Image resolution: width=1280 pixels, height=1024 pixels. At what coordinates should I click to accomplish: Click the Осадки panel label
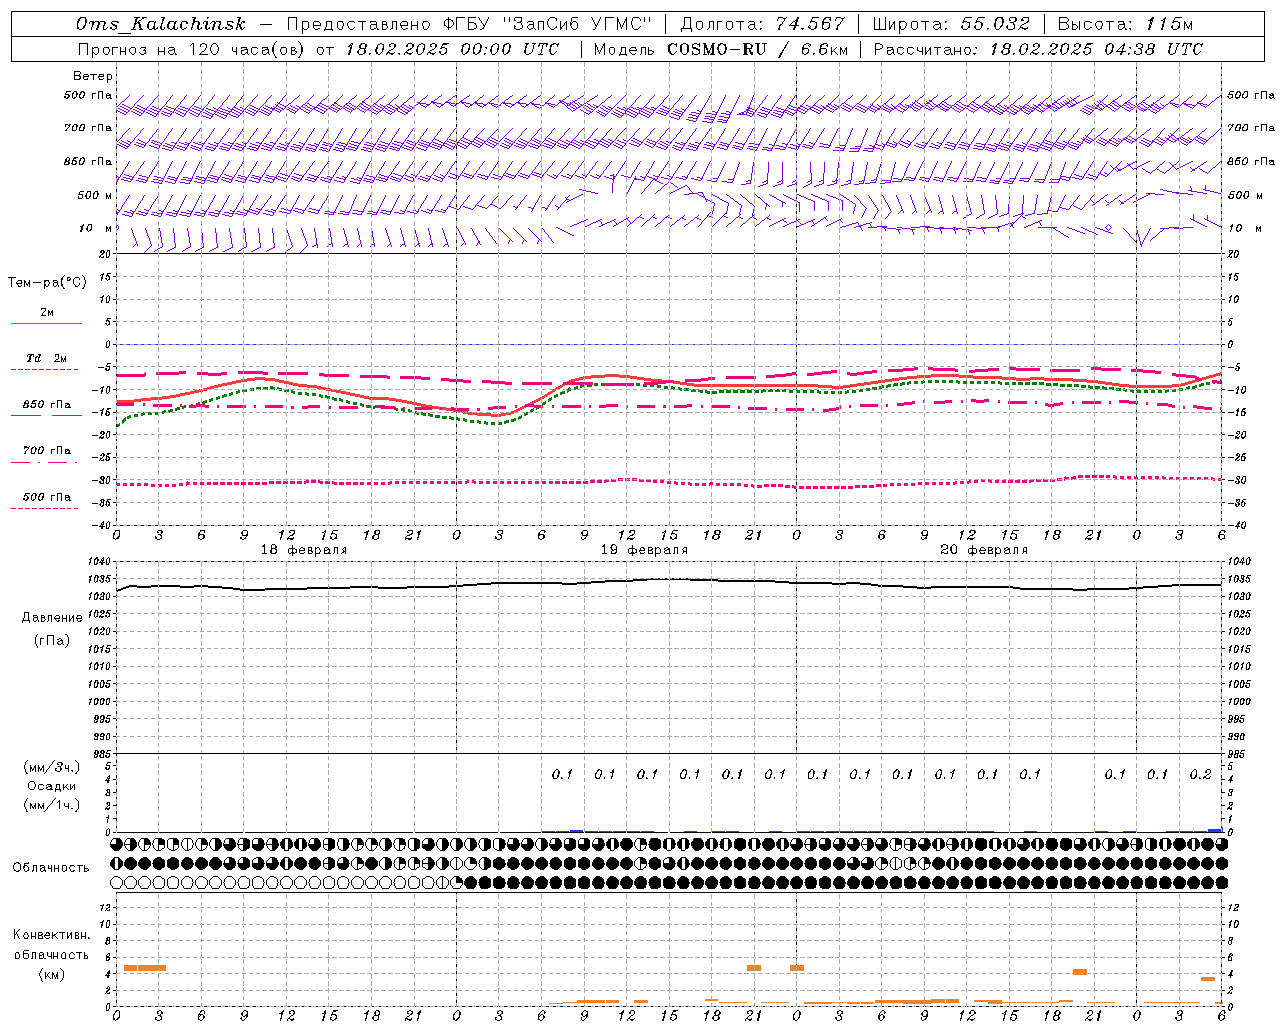[52, 786]
